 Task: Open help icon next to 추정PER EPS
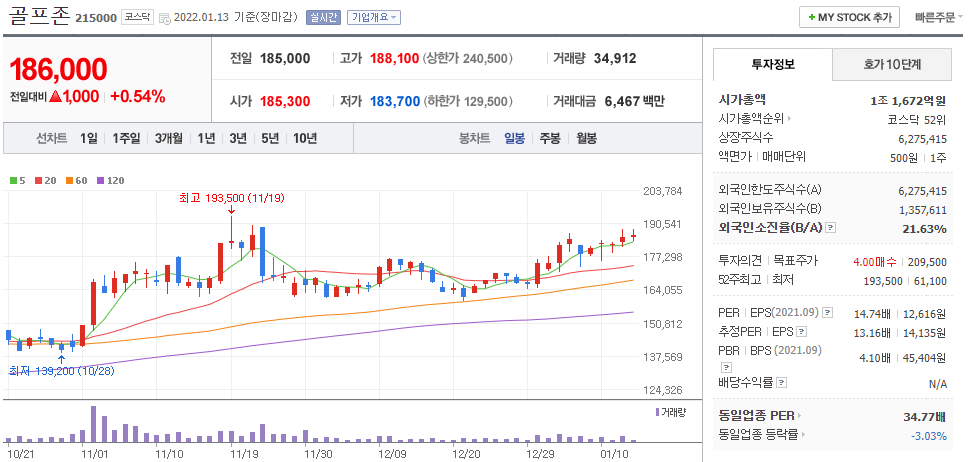tap(802, 333)
